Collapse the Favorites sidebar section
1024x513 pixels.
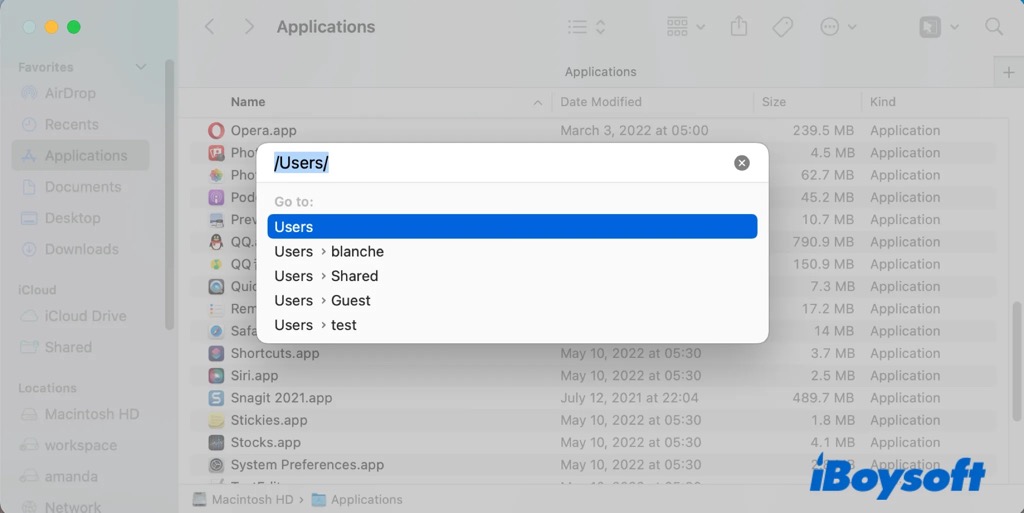tap(140, 67)
